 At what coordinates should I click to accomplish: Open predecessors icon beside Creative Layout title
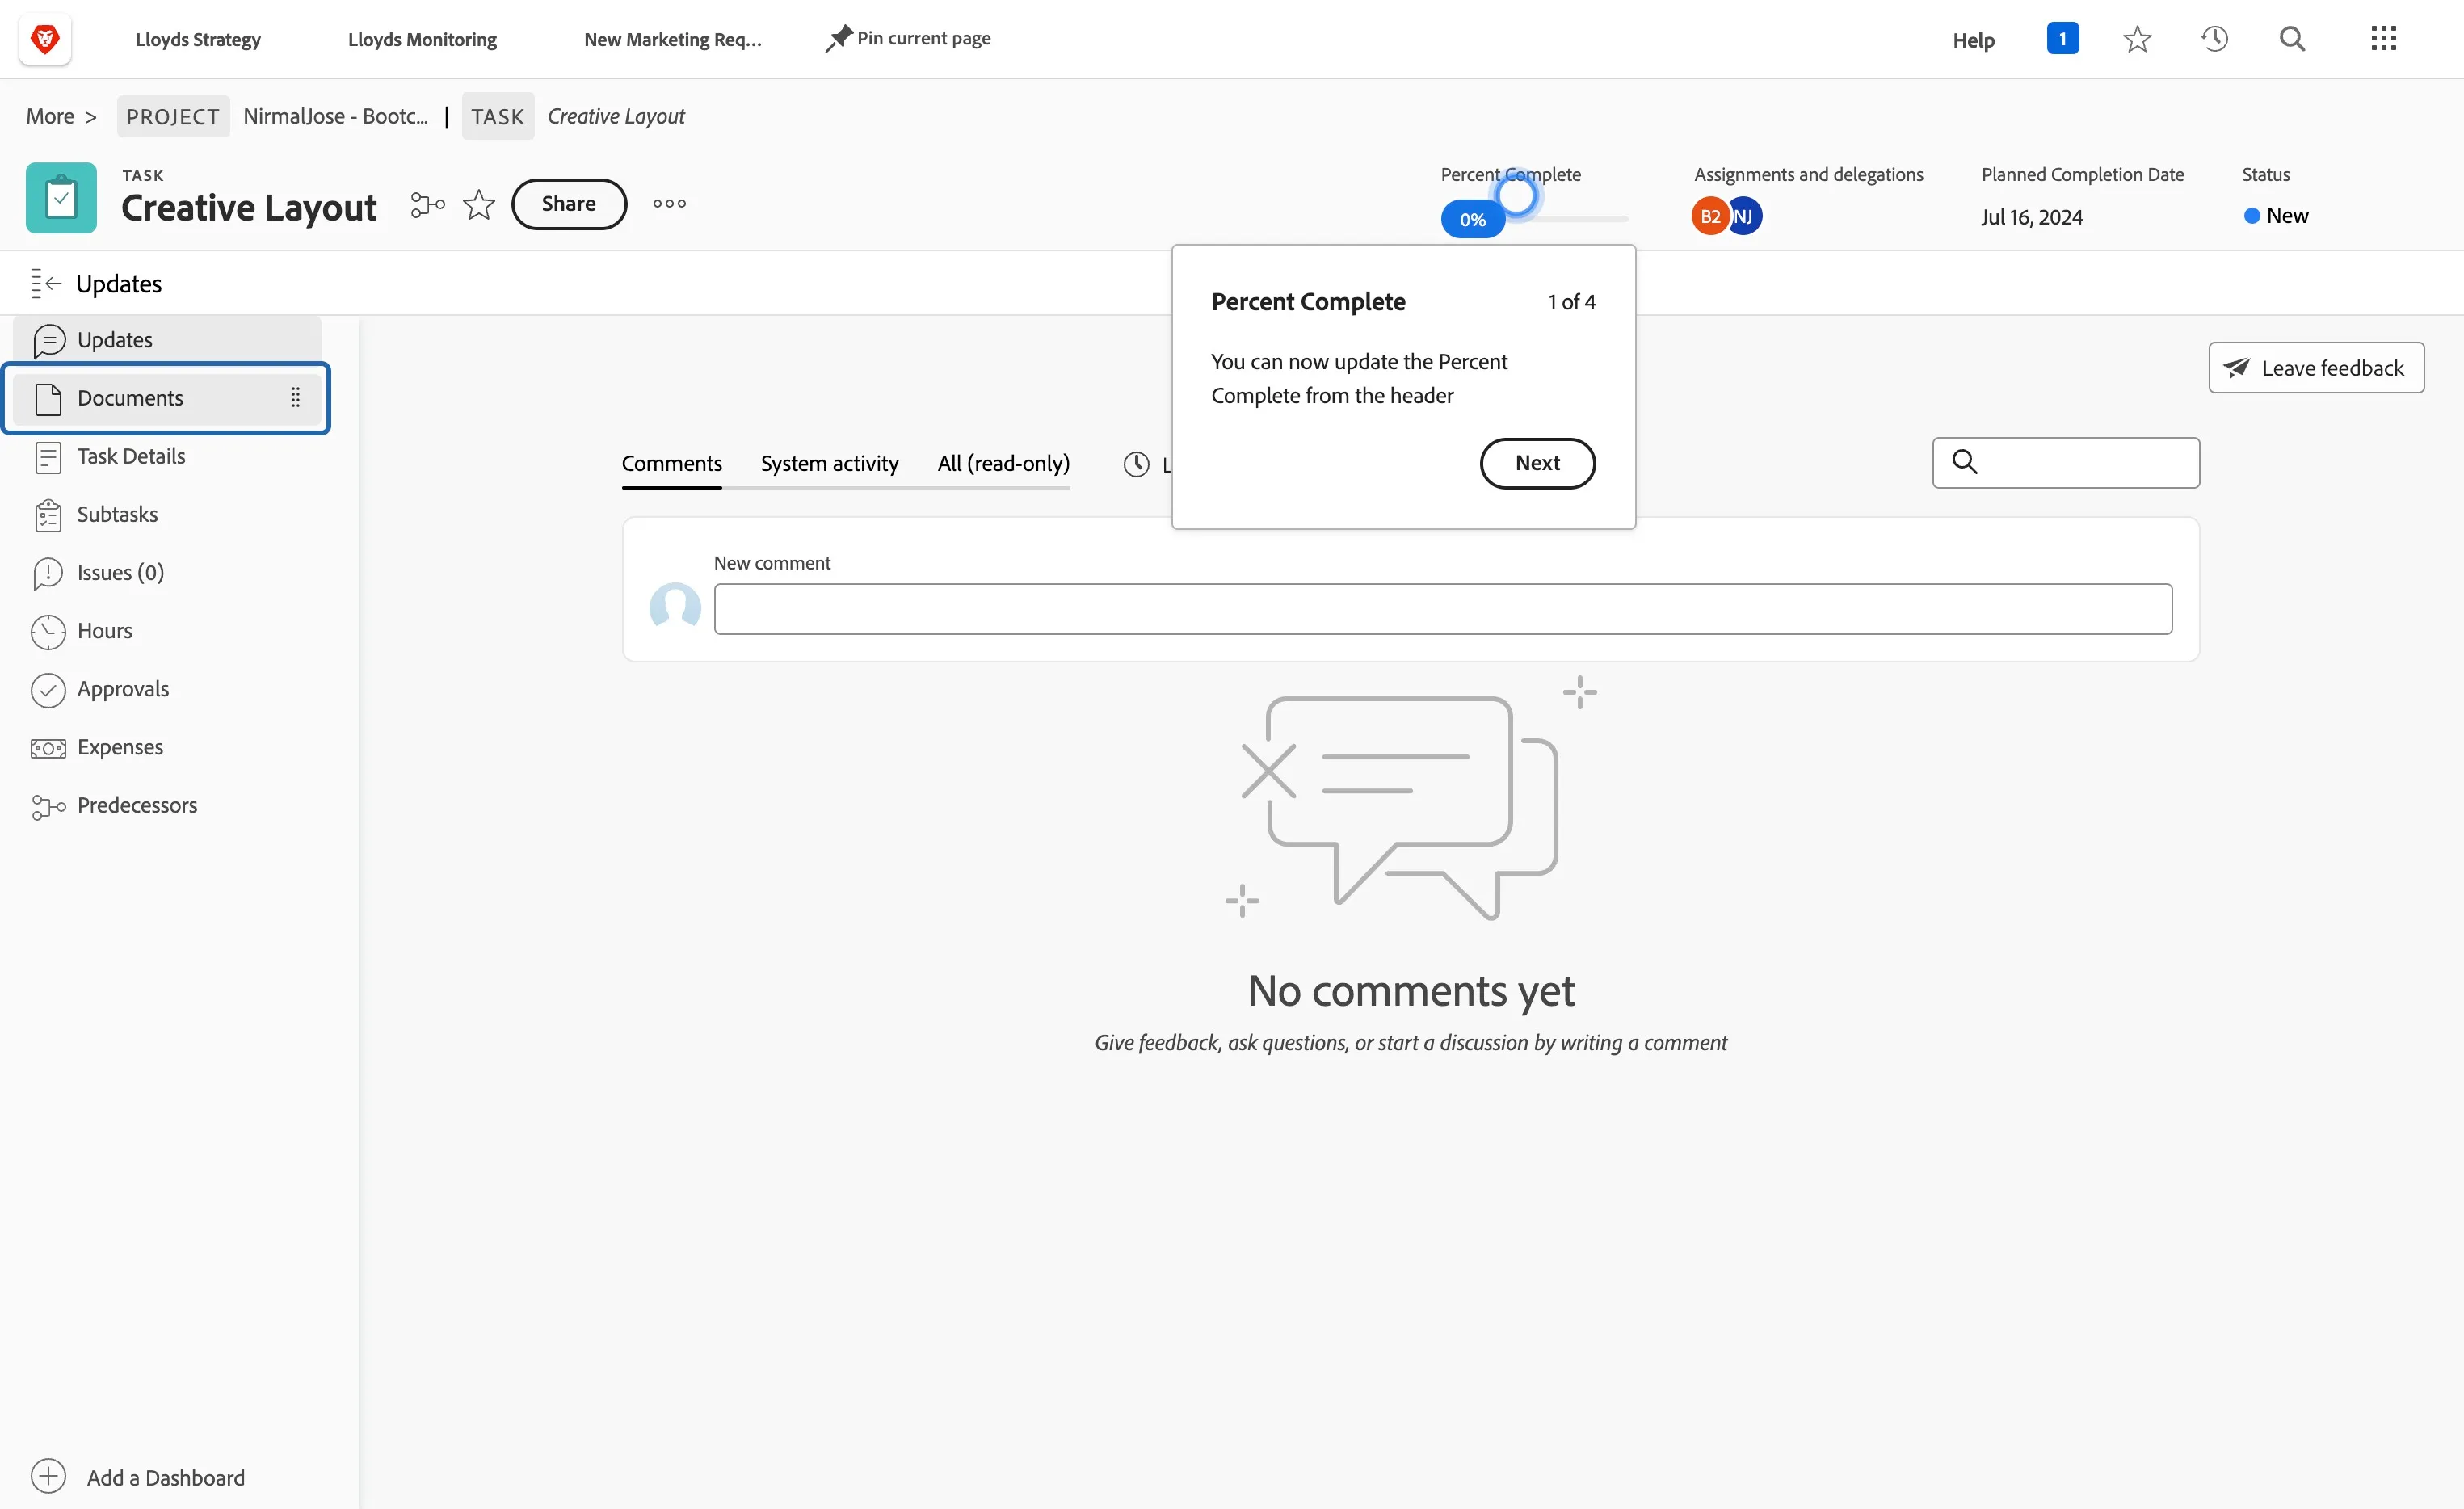click(x=427, y=204)
